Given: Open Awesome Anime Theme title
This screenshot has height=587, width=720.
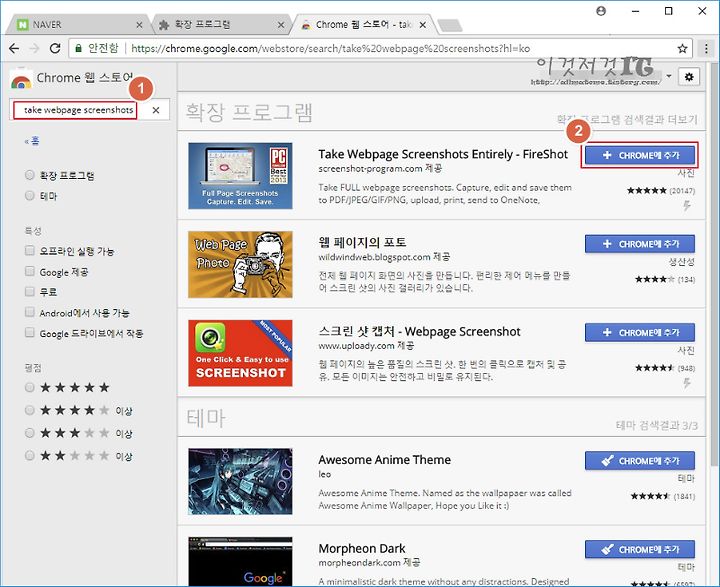Looking at the screenshot, I should tap(384, 460).
